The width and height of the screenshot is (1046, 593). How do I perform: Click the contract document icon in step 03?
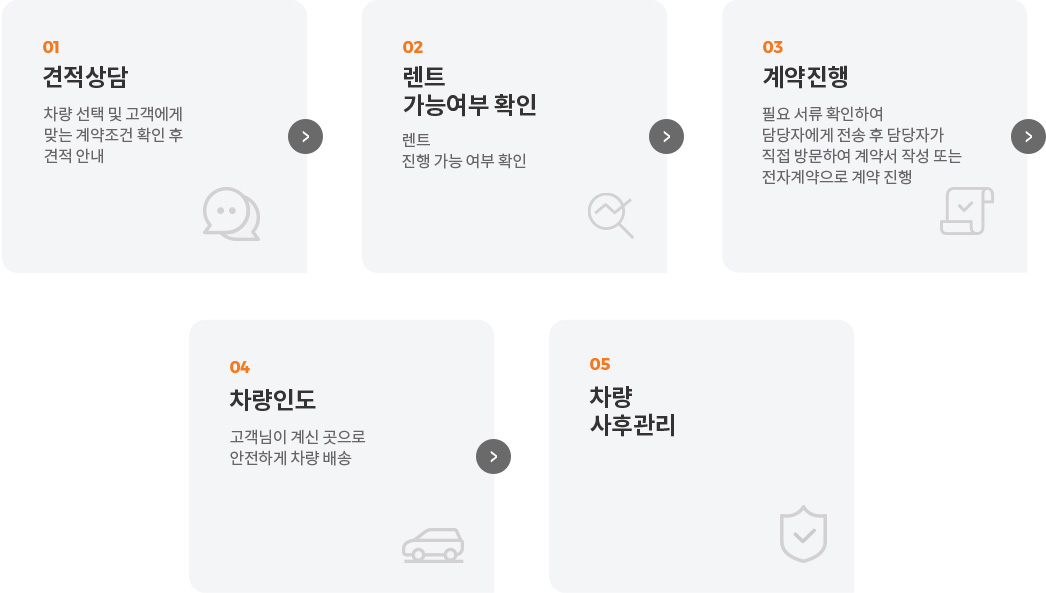[x=967, y=211]
